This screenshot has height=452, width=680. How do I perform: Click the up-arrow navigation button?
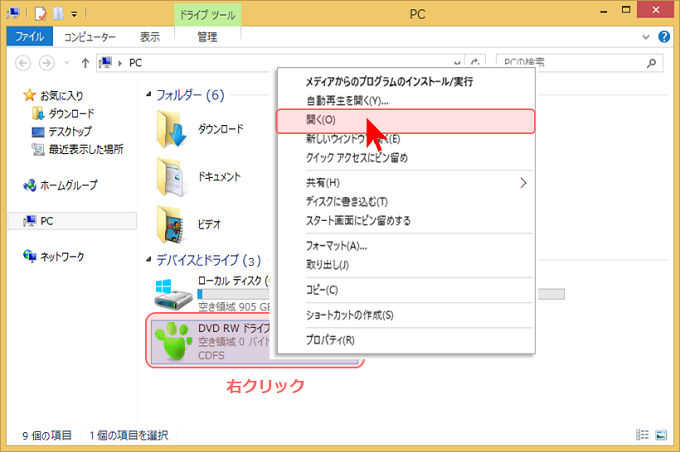pos(85,63)
